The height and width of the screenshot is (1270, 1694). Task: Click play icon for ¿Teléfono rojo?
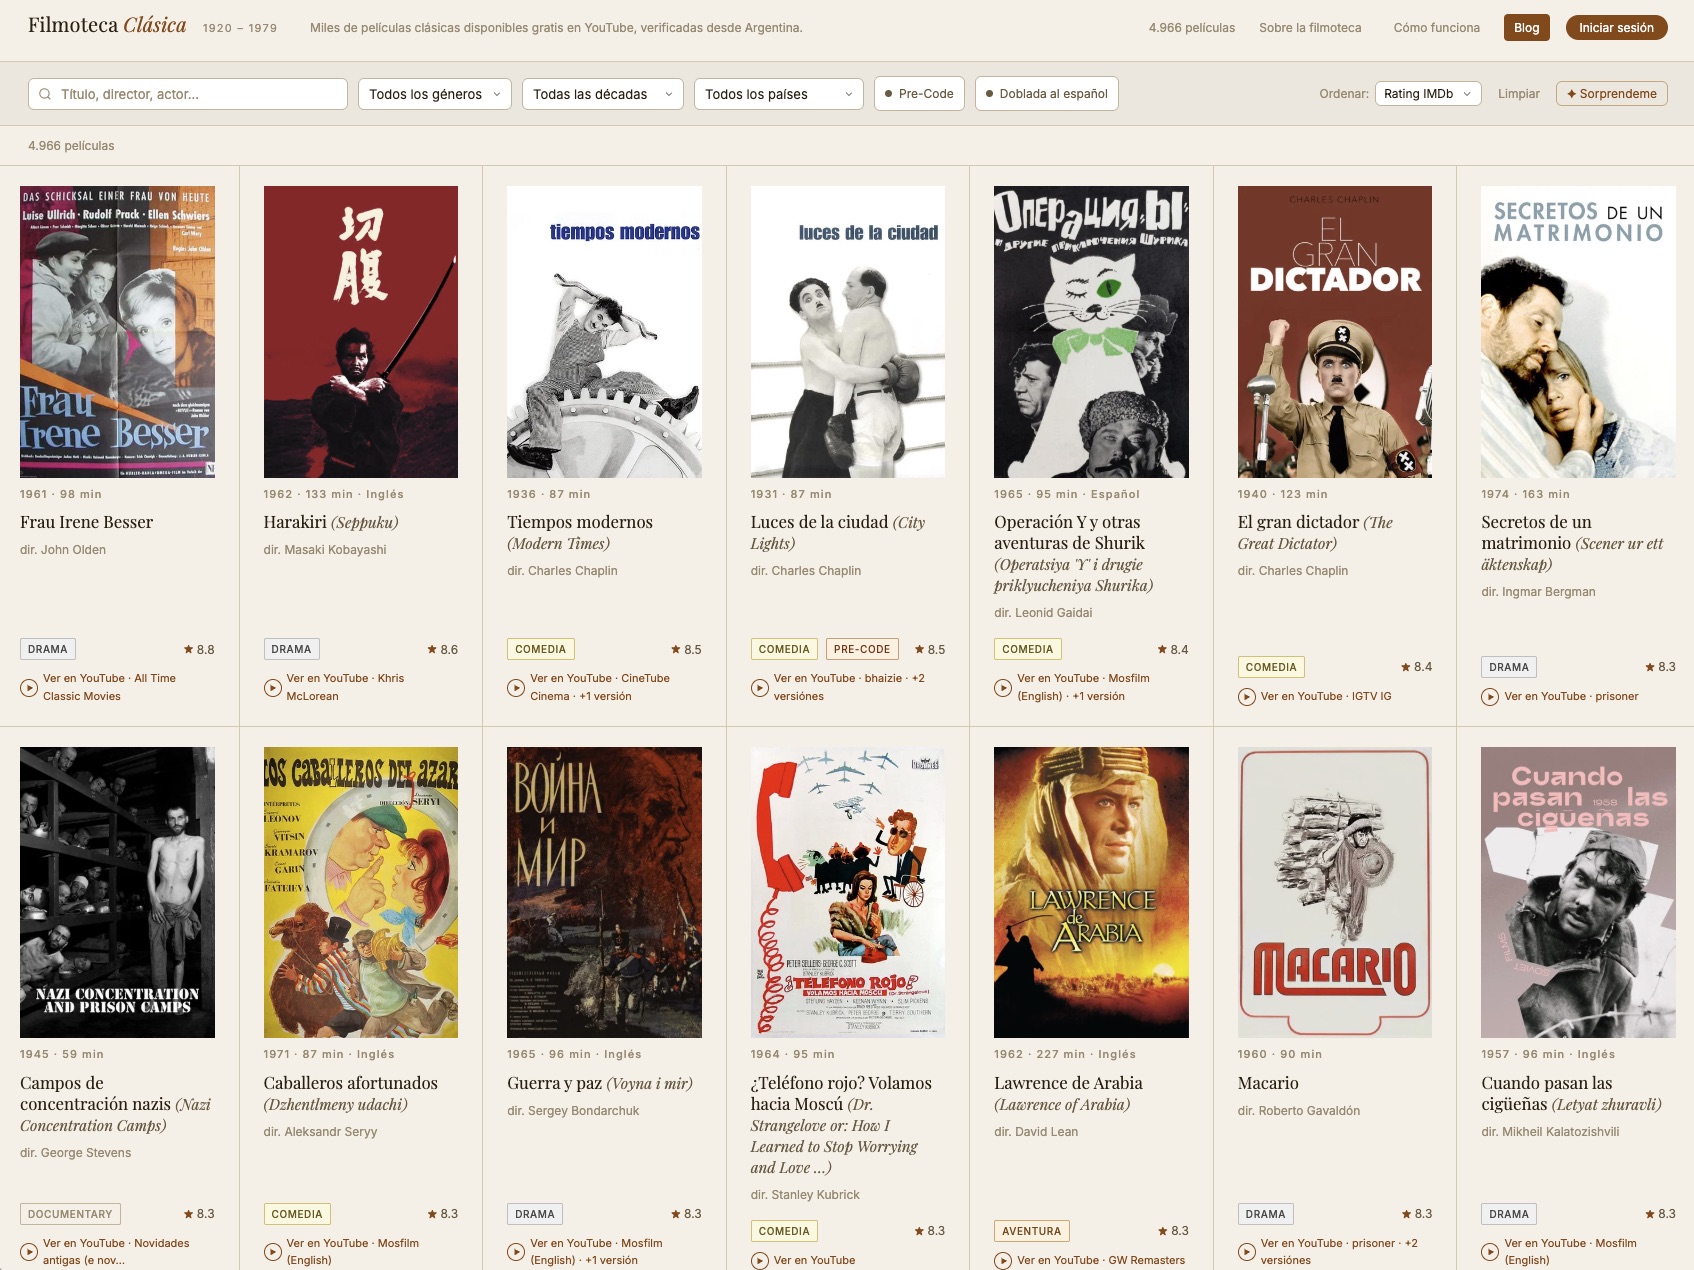point(759,1261)
